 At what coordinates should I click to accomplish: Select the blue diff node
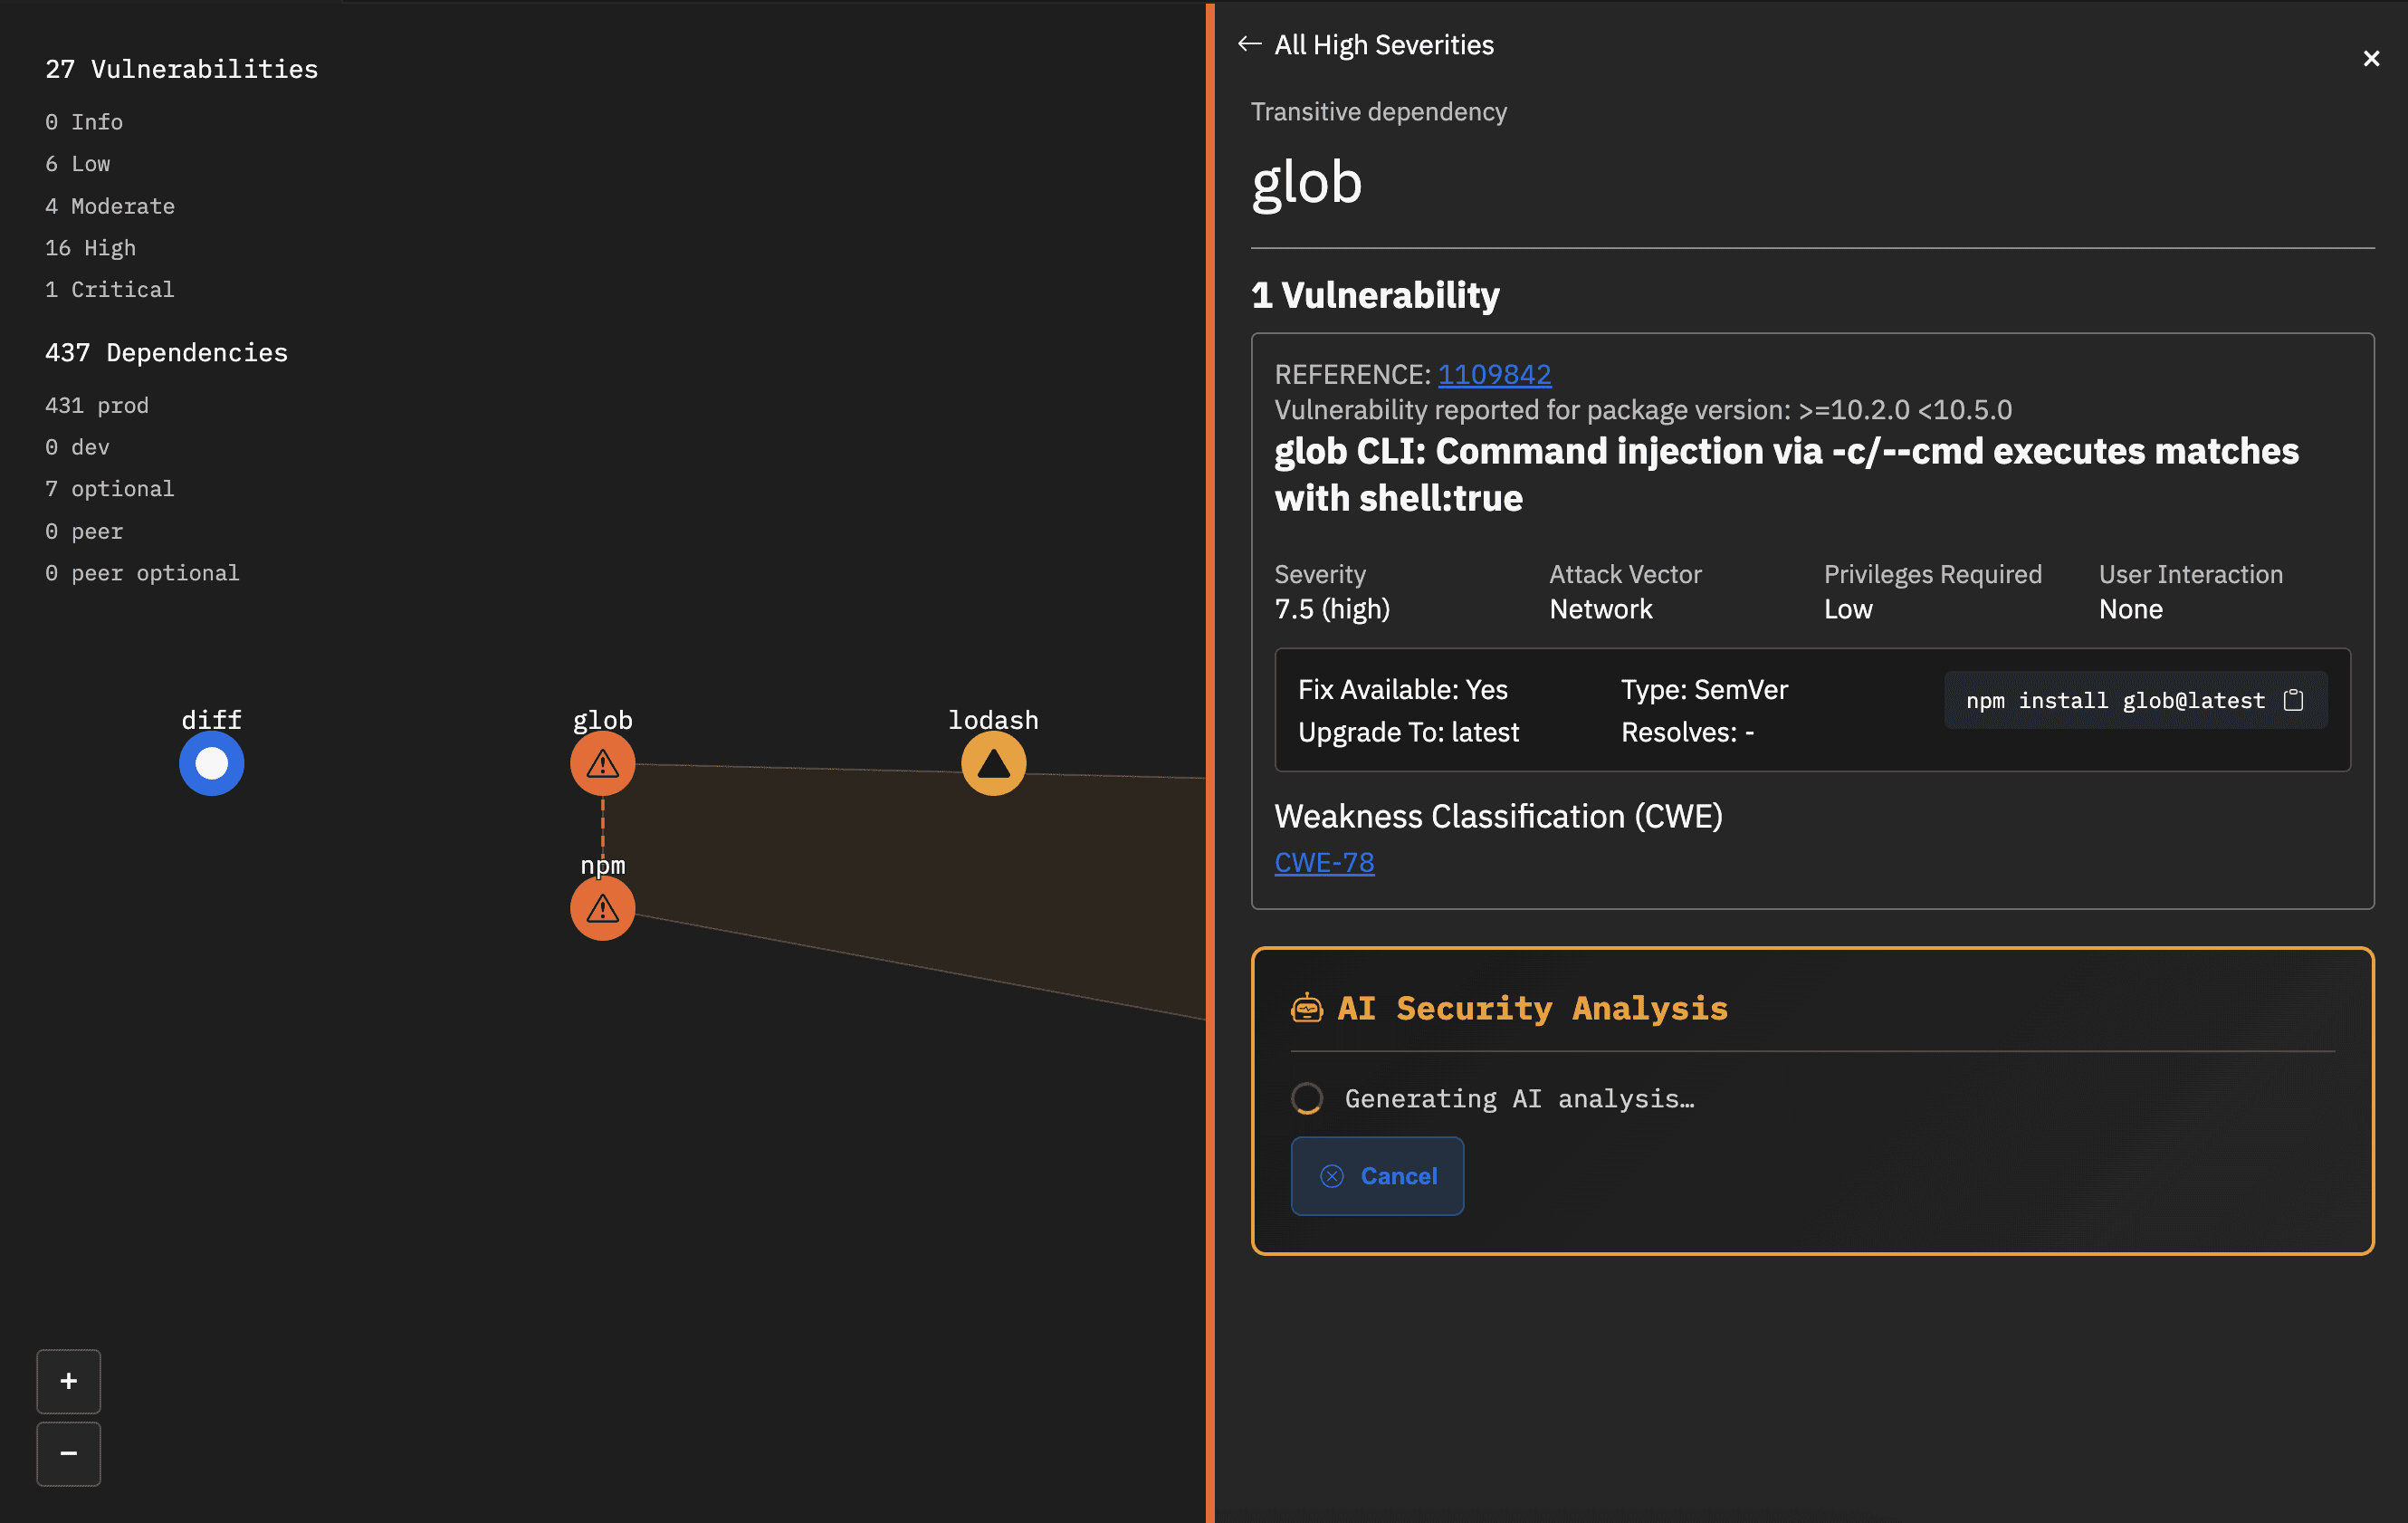(x=211, y=764)
